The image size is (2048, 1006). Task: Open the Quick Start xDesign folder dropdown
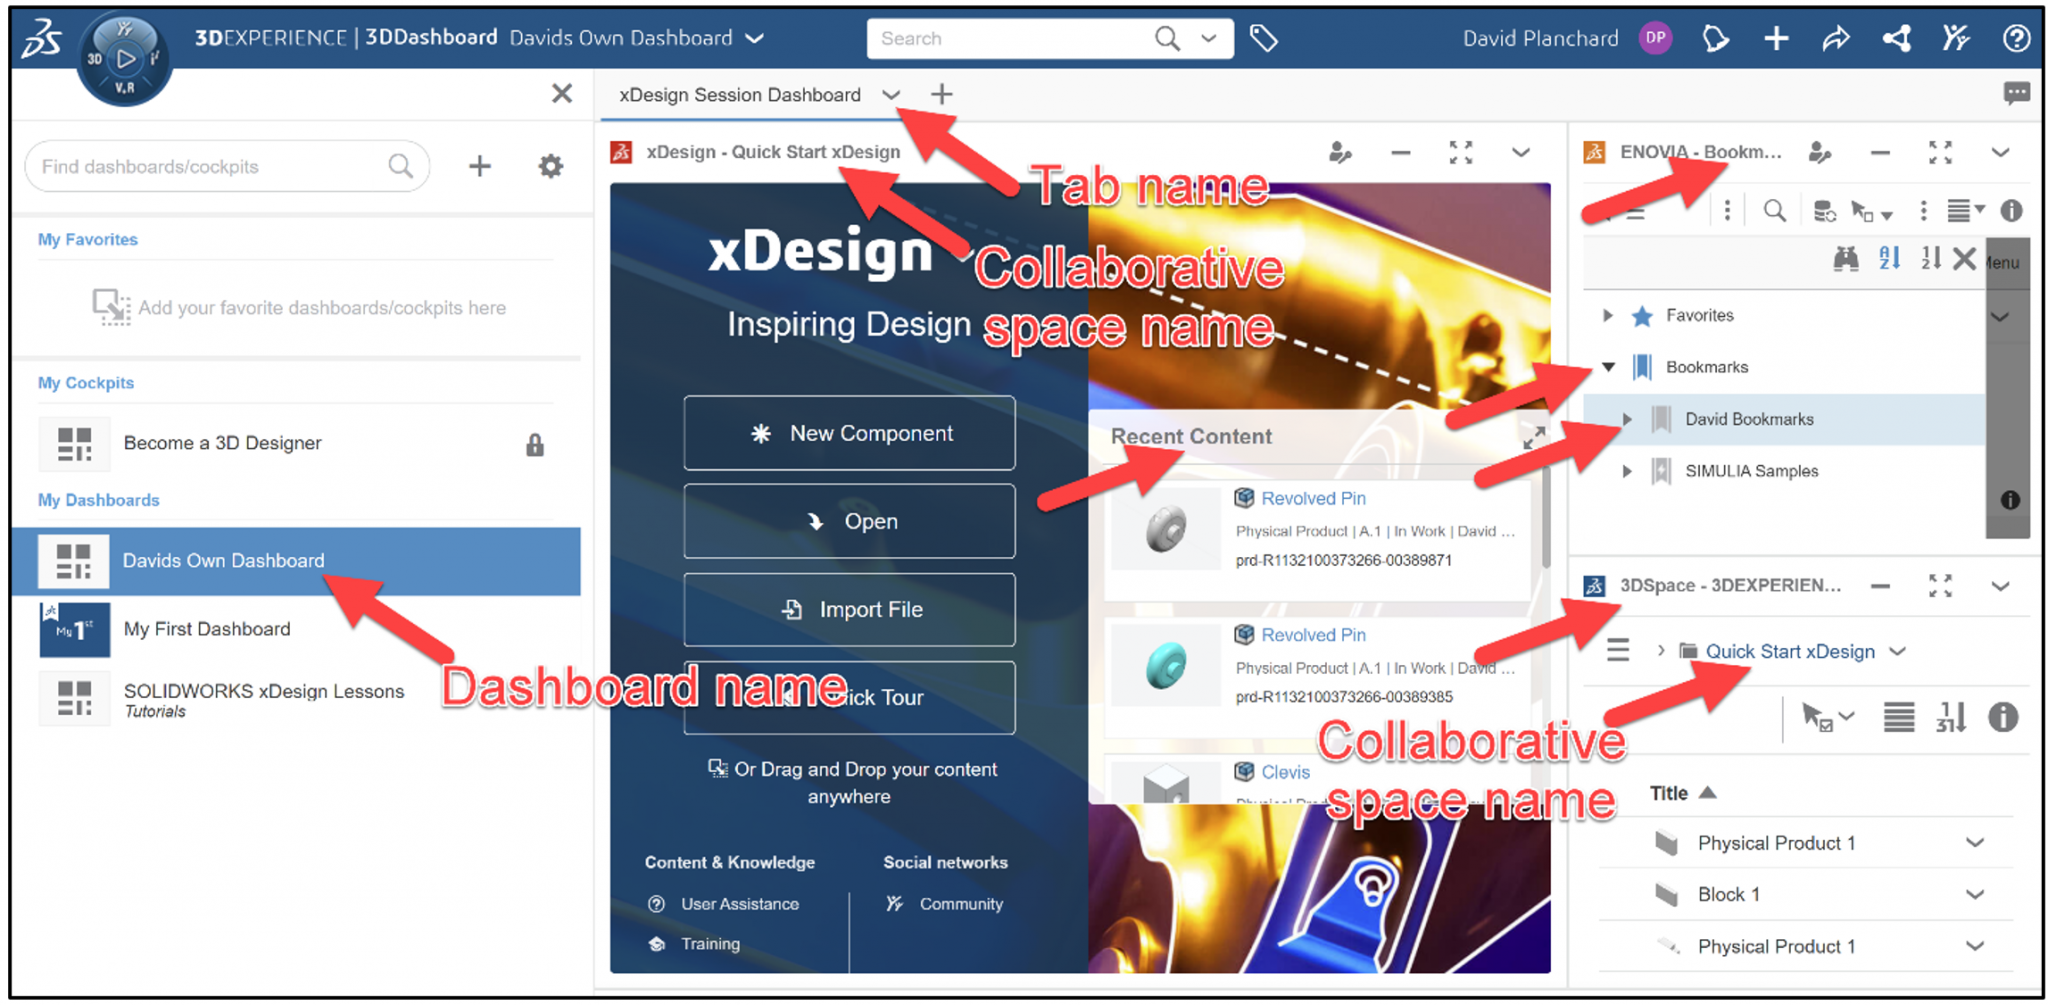(1897, 651)
